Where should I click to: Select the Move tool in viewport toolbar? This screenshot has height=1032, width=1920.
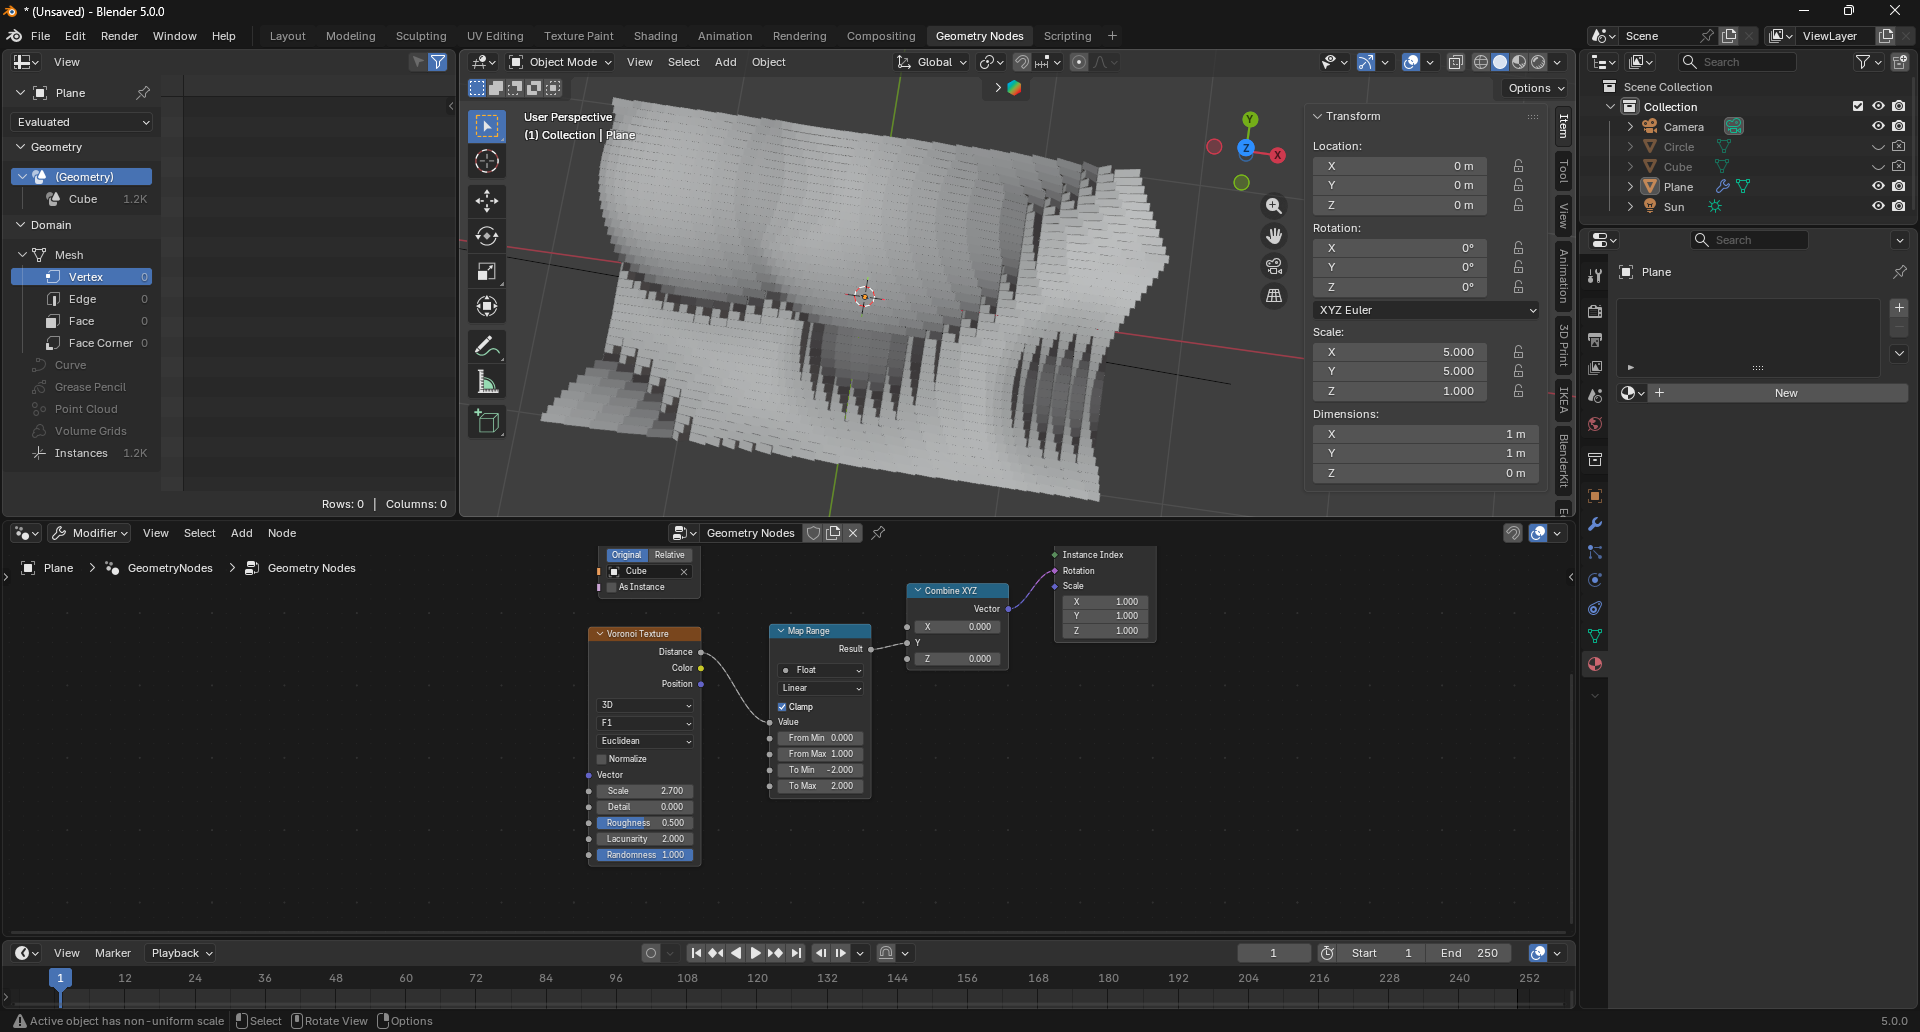pyautogui.click(x=487, y=201)
